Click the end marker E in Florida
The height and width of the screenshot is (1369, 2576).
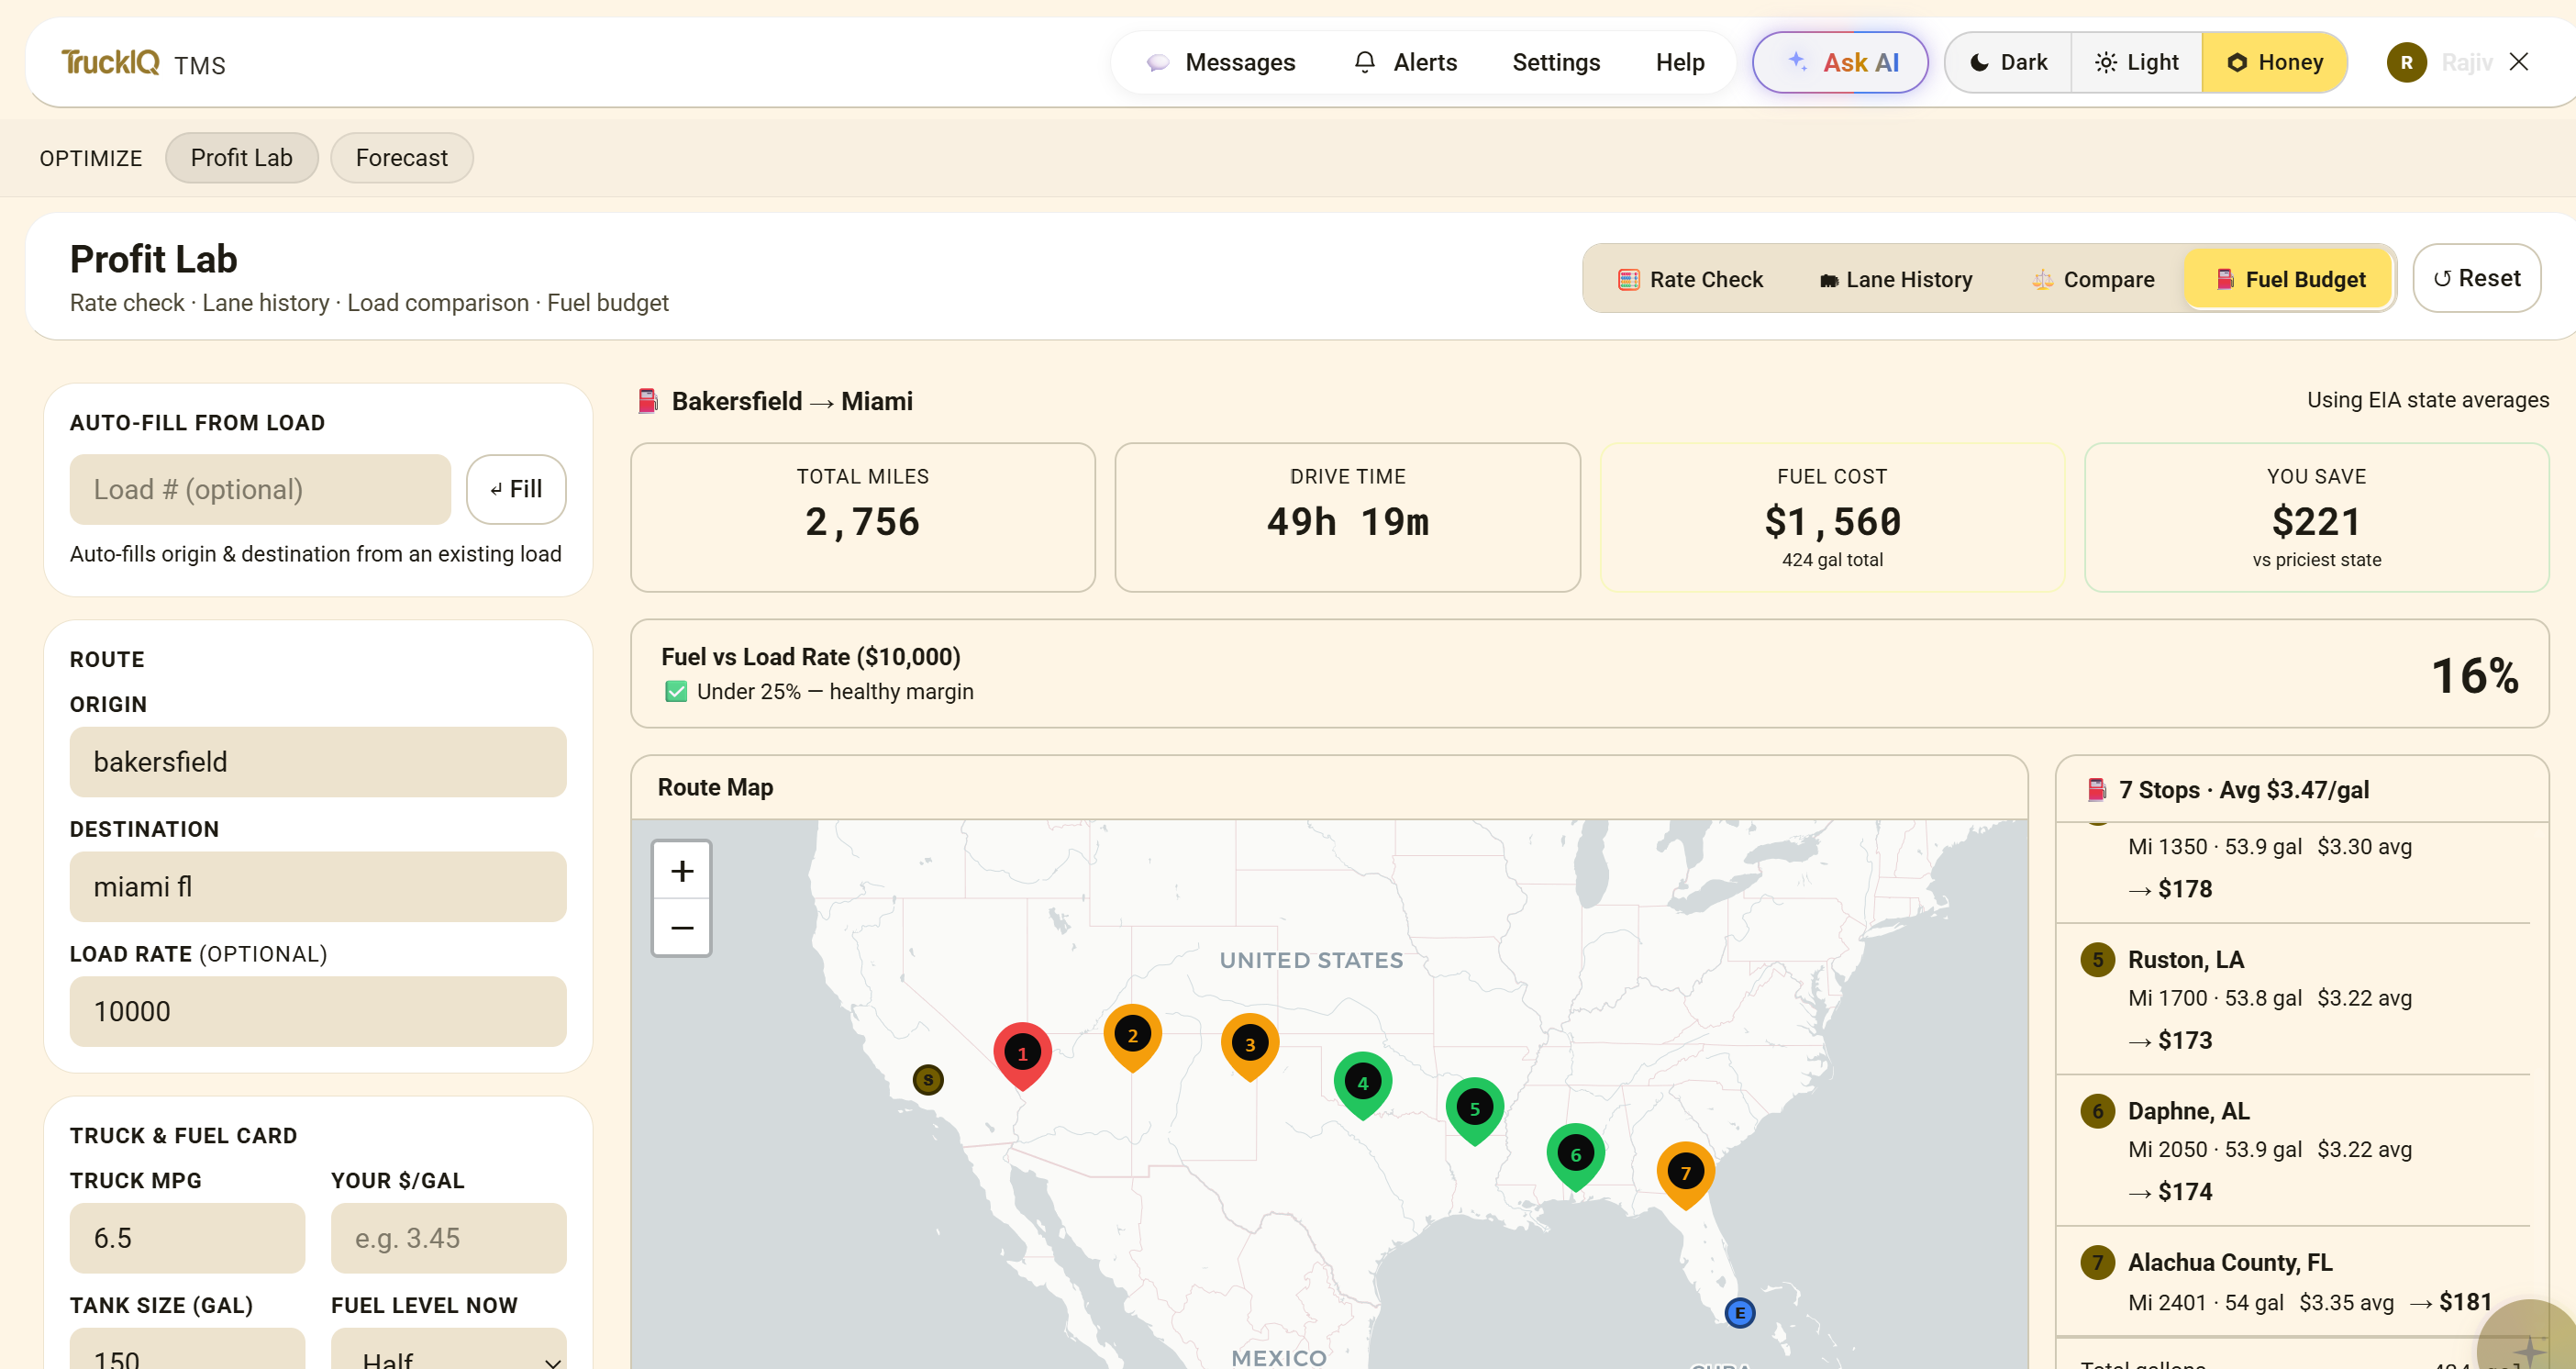tap(1740, 1313)
